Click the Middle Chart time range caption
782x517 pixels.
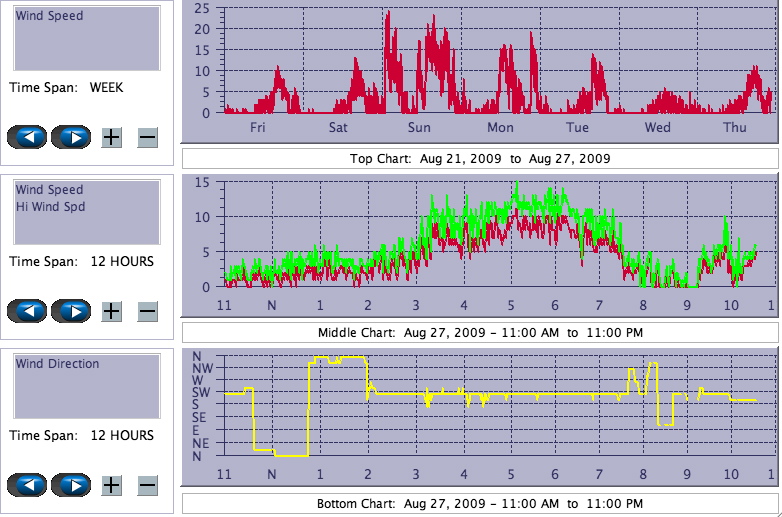click(x=479, y=332)
